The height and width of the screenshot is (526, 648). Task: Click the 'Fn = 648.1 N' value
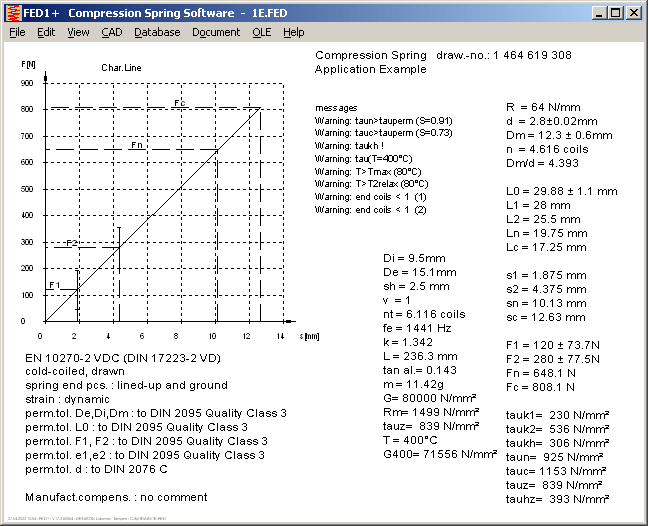coord(541,374)
